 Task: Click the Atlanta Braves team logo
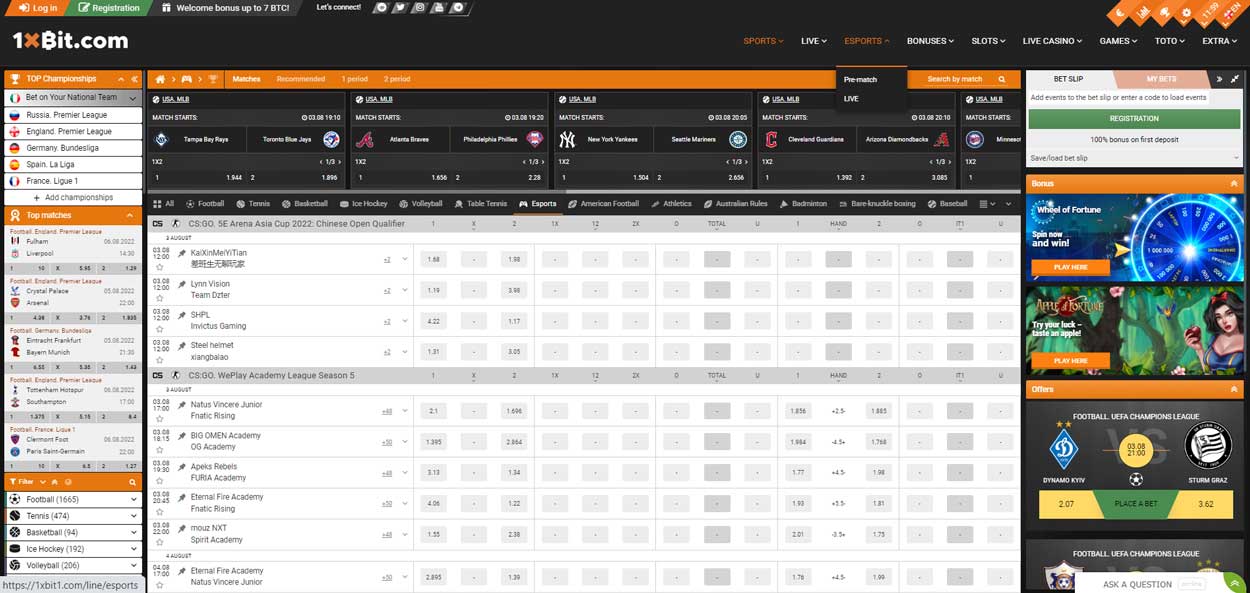pyautogui.click(x=365, y=140)
